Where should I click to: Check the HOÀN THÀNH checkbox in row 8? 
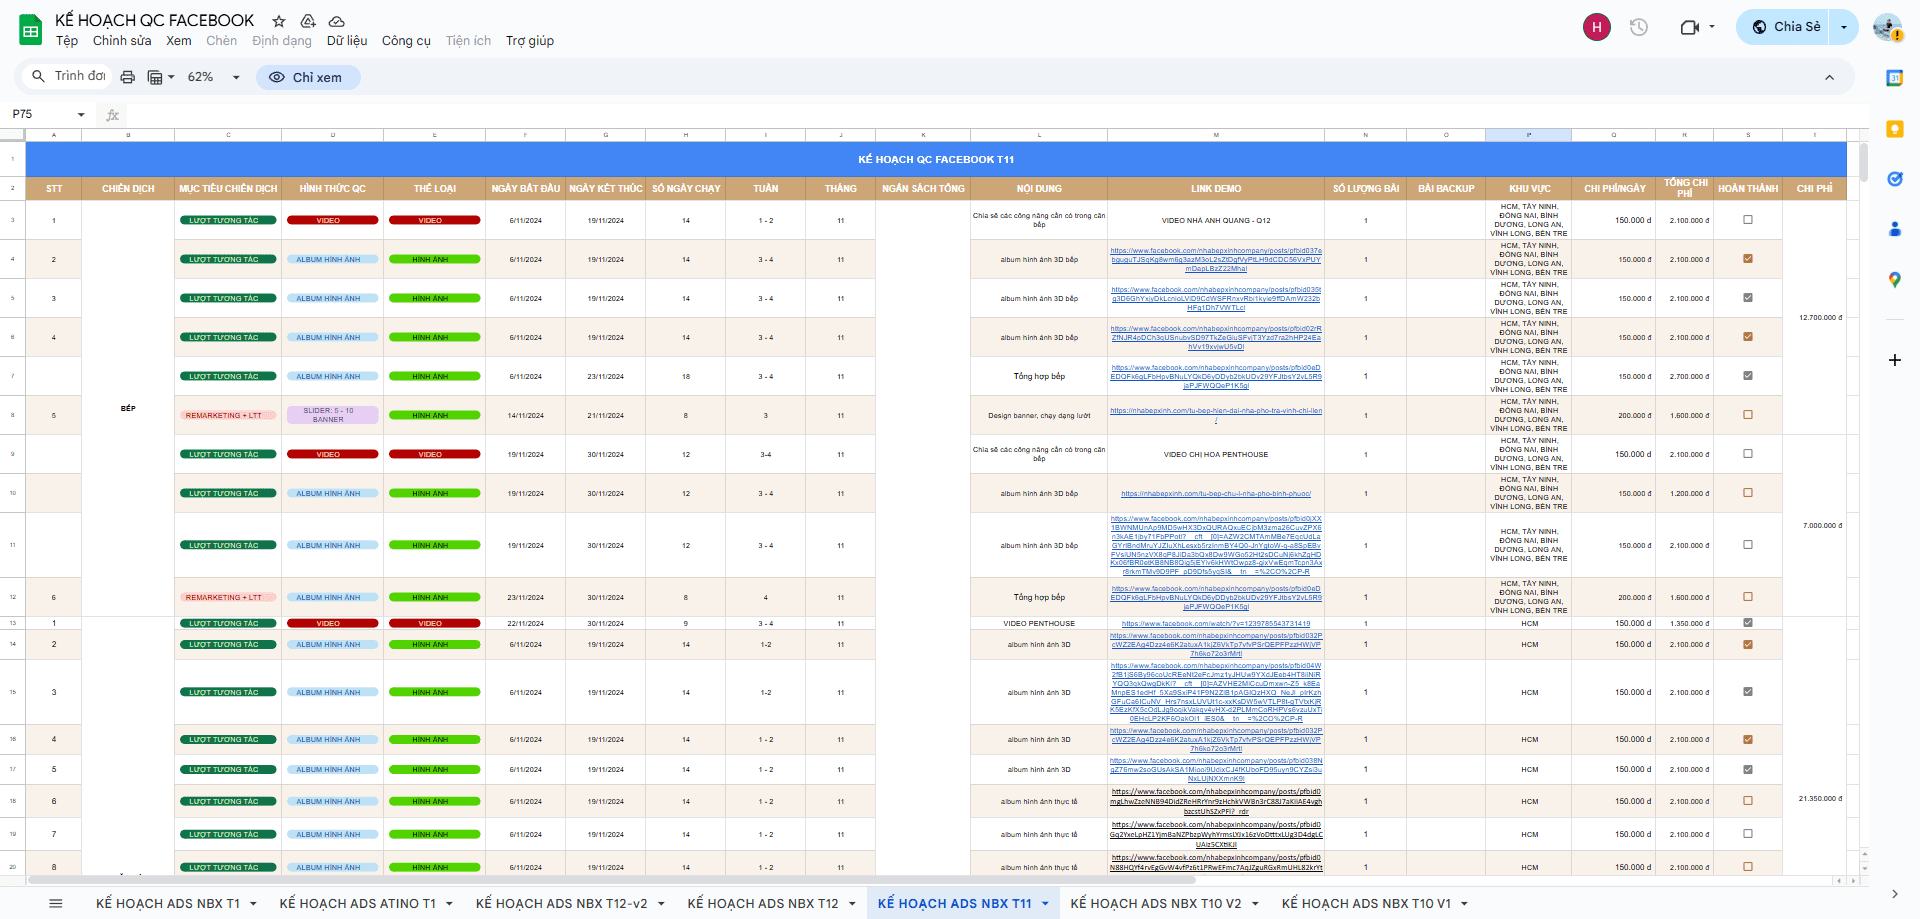coord(1748,415)
